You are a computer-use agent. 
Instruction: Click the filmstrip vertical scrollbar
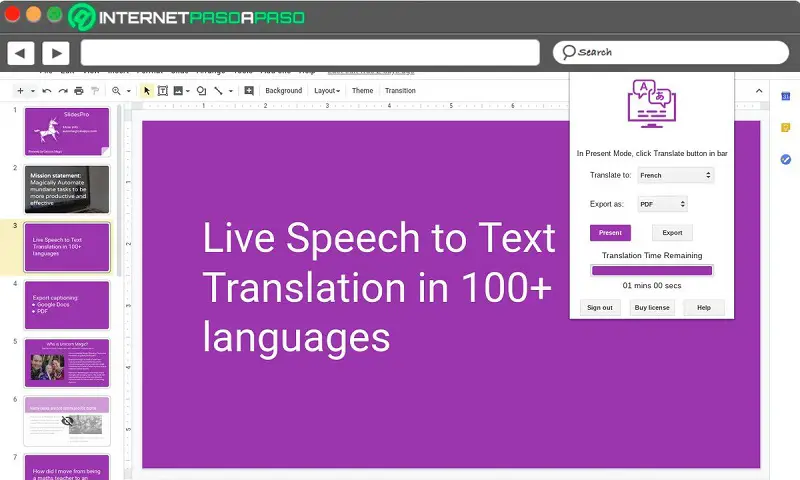pos(119,189)
